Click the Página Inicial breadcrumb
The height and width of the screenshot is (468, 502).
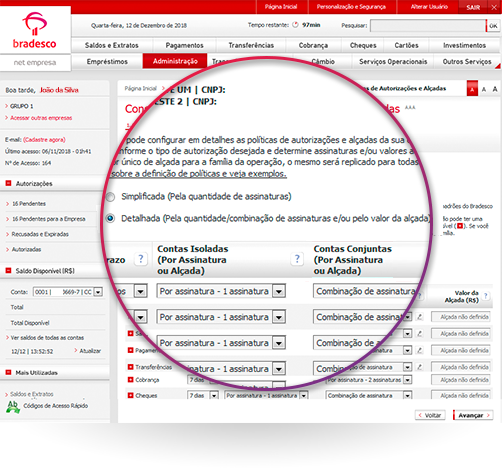point(140,88)
